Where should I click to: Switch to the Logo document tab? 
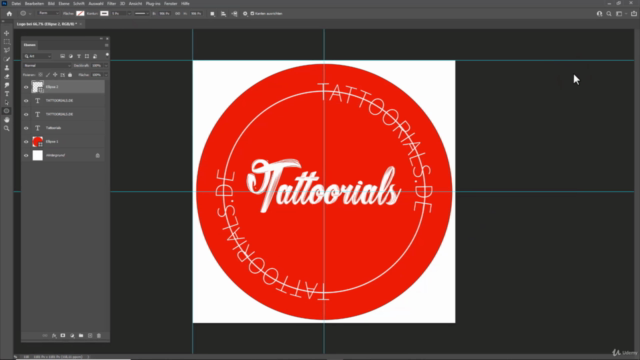coord(47,24)
